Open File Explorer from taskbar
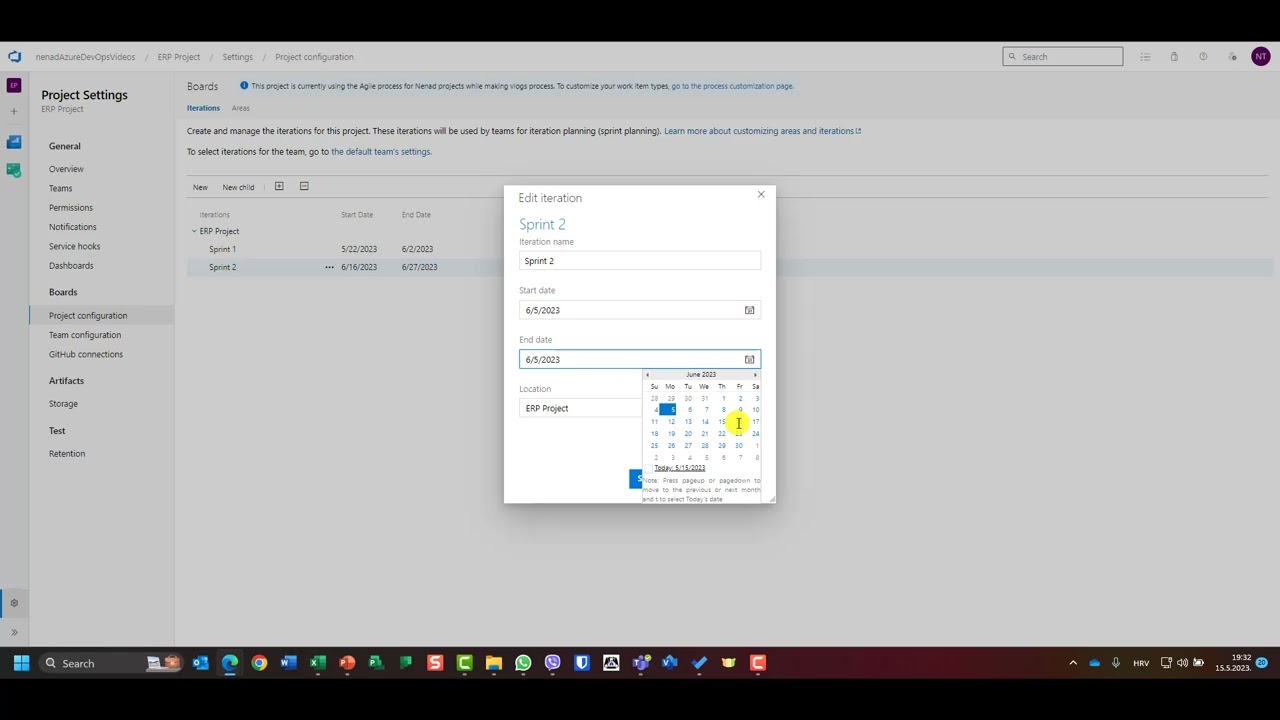The height and width of the screenshot is (720, 1280). point(494,663)
